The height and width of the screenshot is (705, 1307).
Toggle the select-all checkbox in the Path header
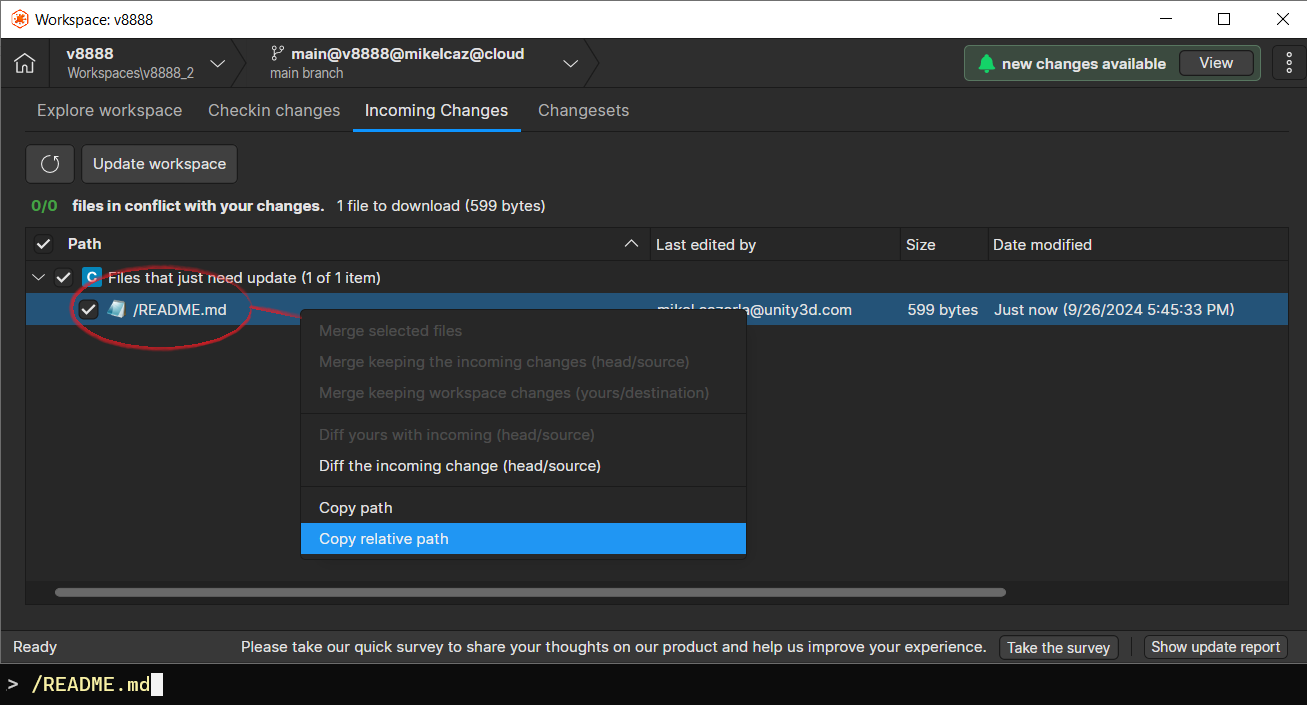(43, 243)
